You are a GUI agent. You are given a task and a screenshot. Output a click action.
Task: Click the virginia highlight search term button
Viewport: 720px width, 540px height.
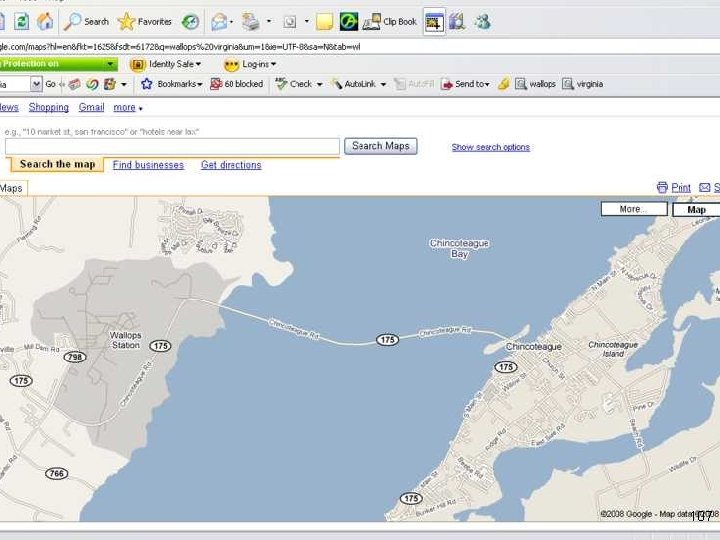[582, 84]
